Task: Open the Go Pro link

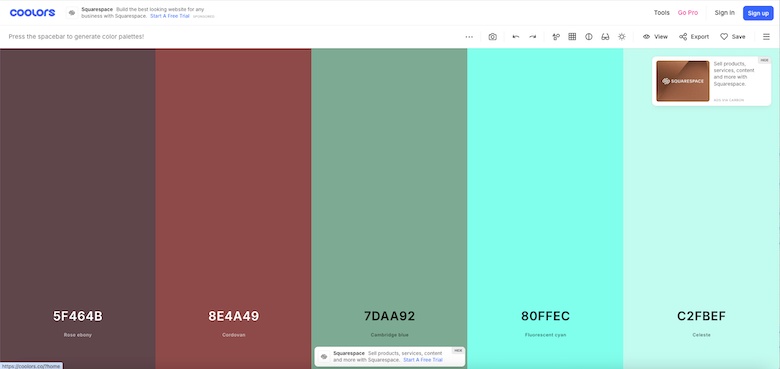Action: [687, 13]
